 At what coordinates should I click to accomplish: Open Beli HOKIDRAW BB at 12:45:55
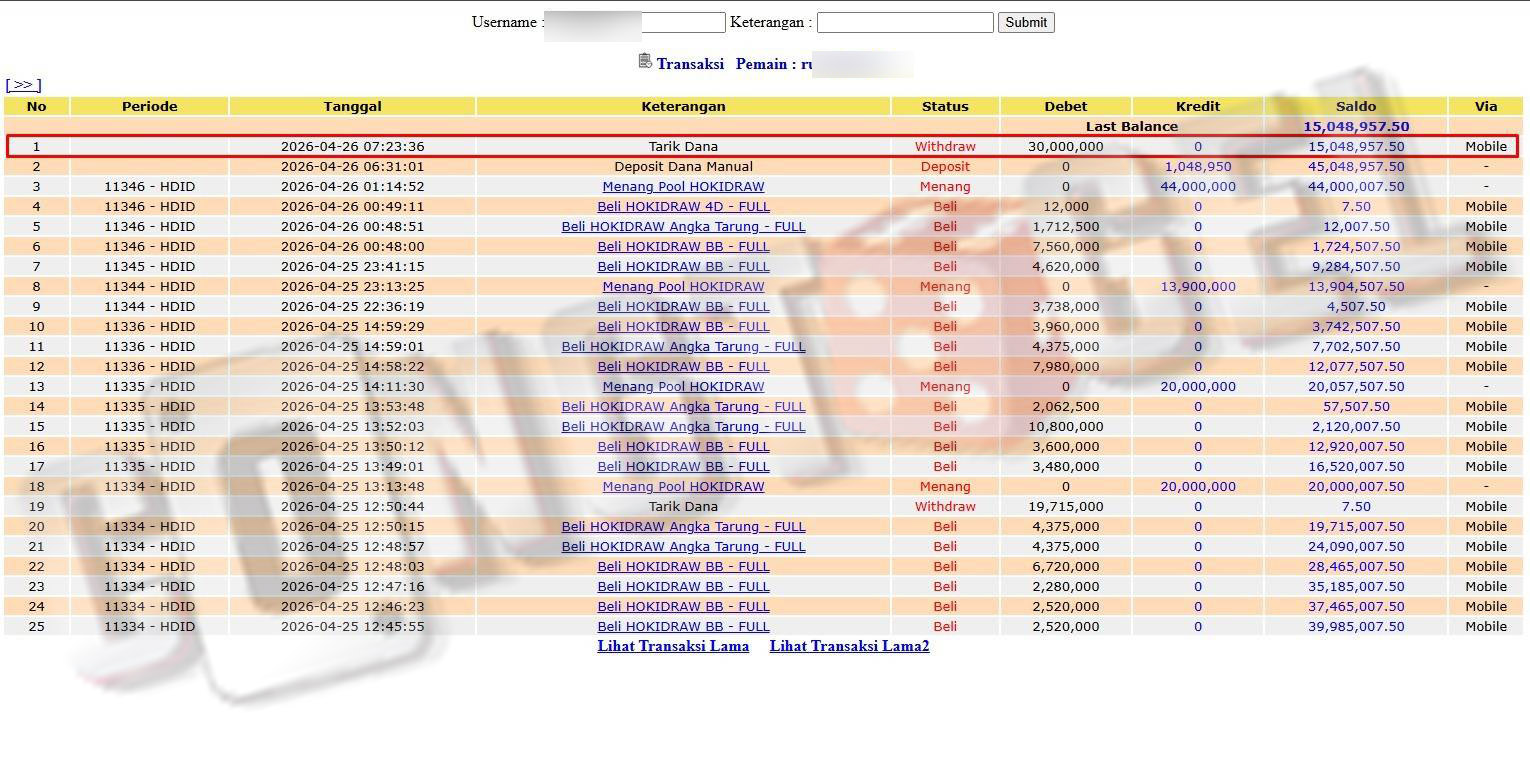pos(683,627)
